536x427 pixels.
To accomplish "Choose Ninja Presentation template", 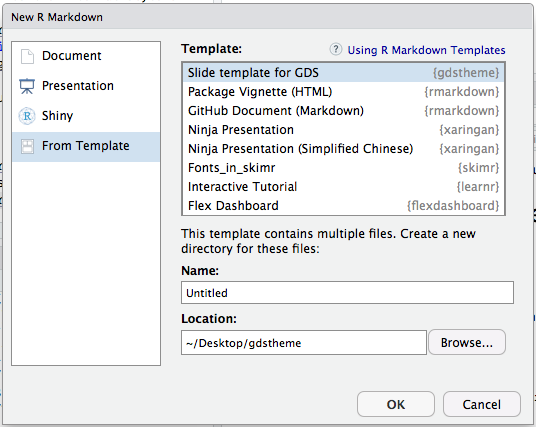I will pos(343,130).
